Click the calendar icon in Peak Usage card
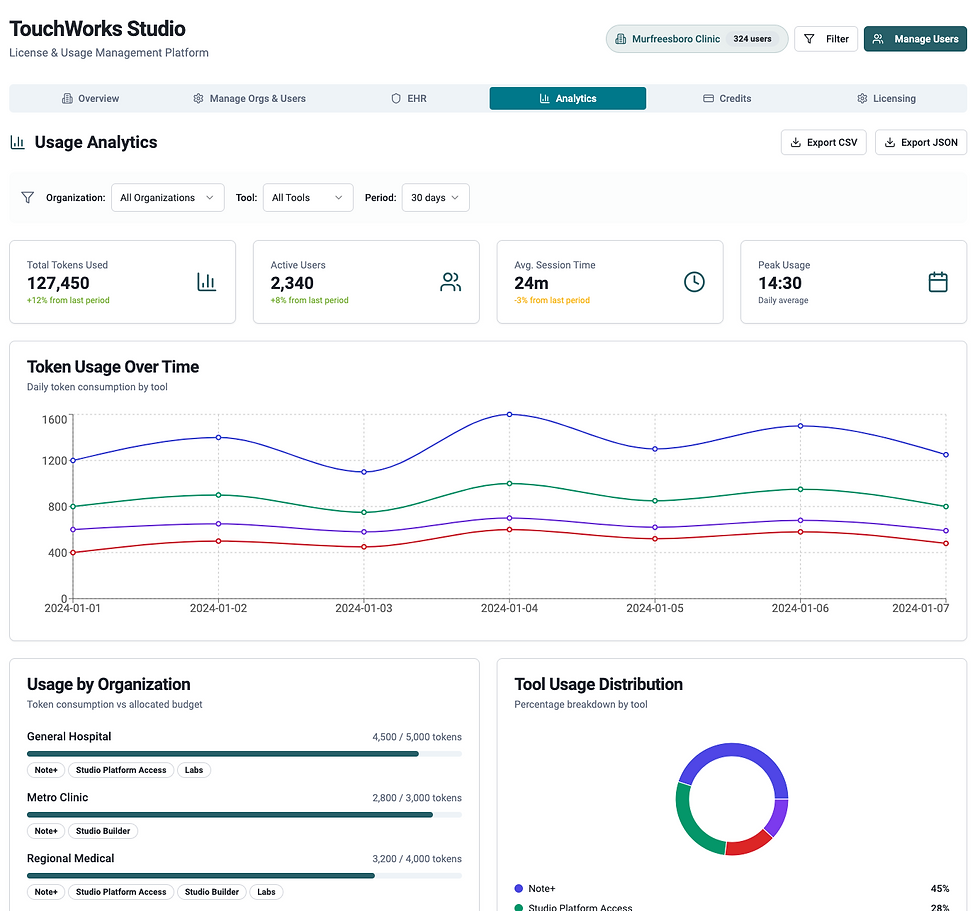Image resolution: width=980 pixels, height=911 pixels. click(x=938, y=282)
